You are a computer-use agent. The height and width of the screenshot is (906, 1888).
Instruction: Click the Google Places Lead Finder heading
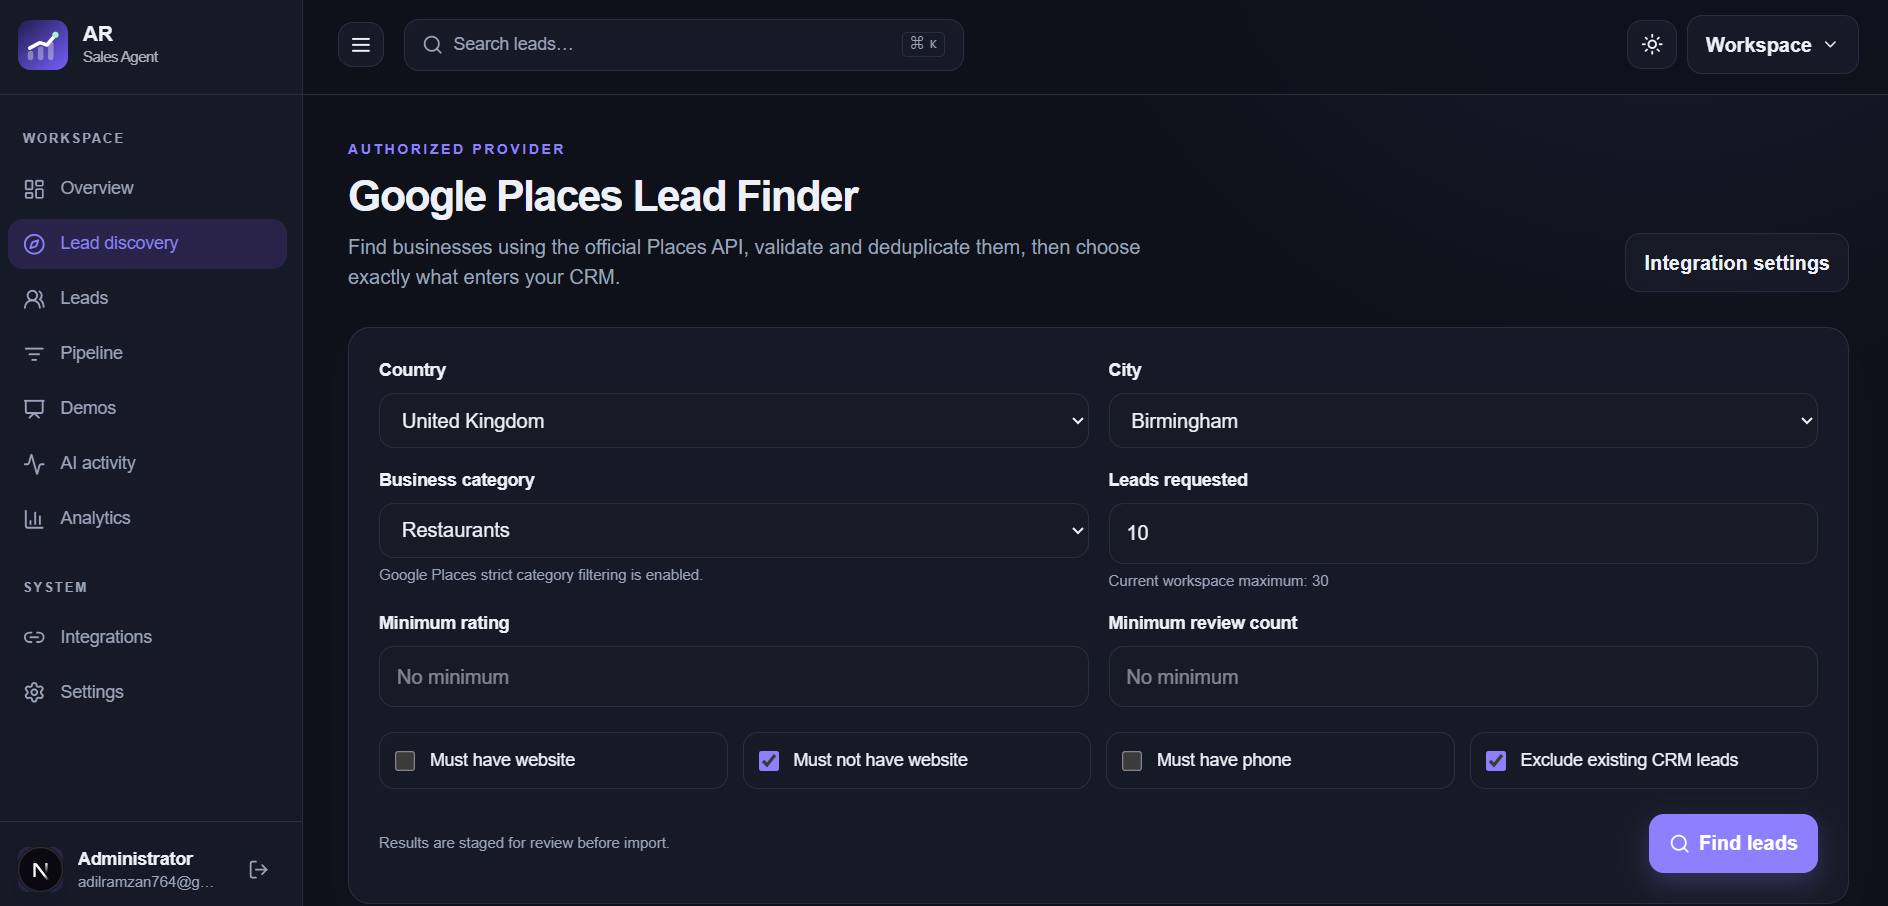(x=603, y=196)
